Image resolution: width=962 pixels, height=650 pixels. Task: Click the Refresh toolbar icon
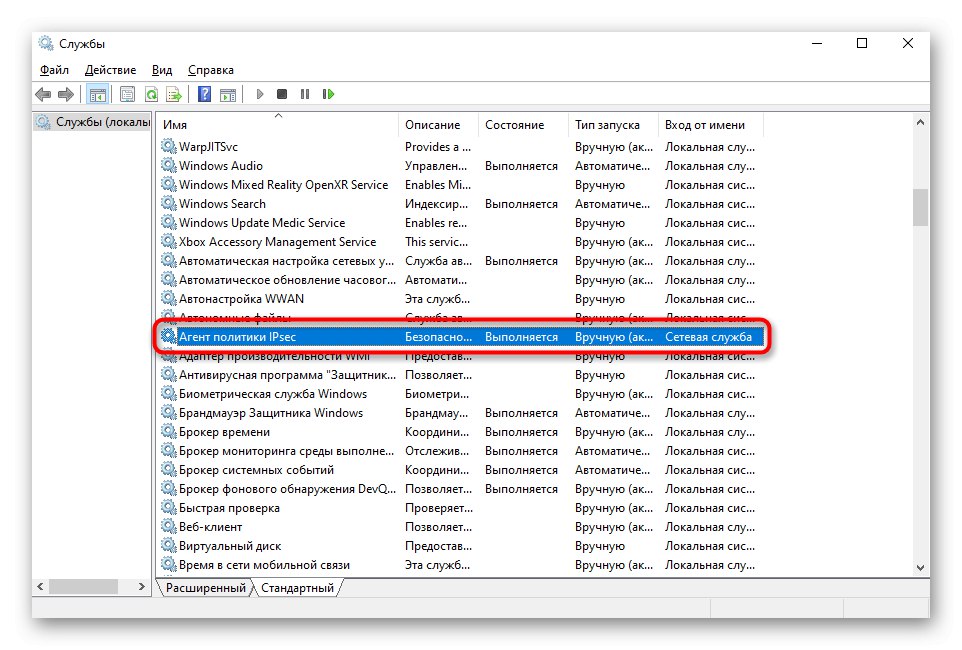(x=151, y=94)
